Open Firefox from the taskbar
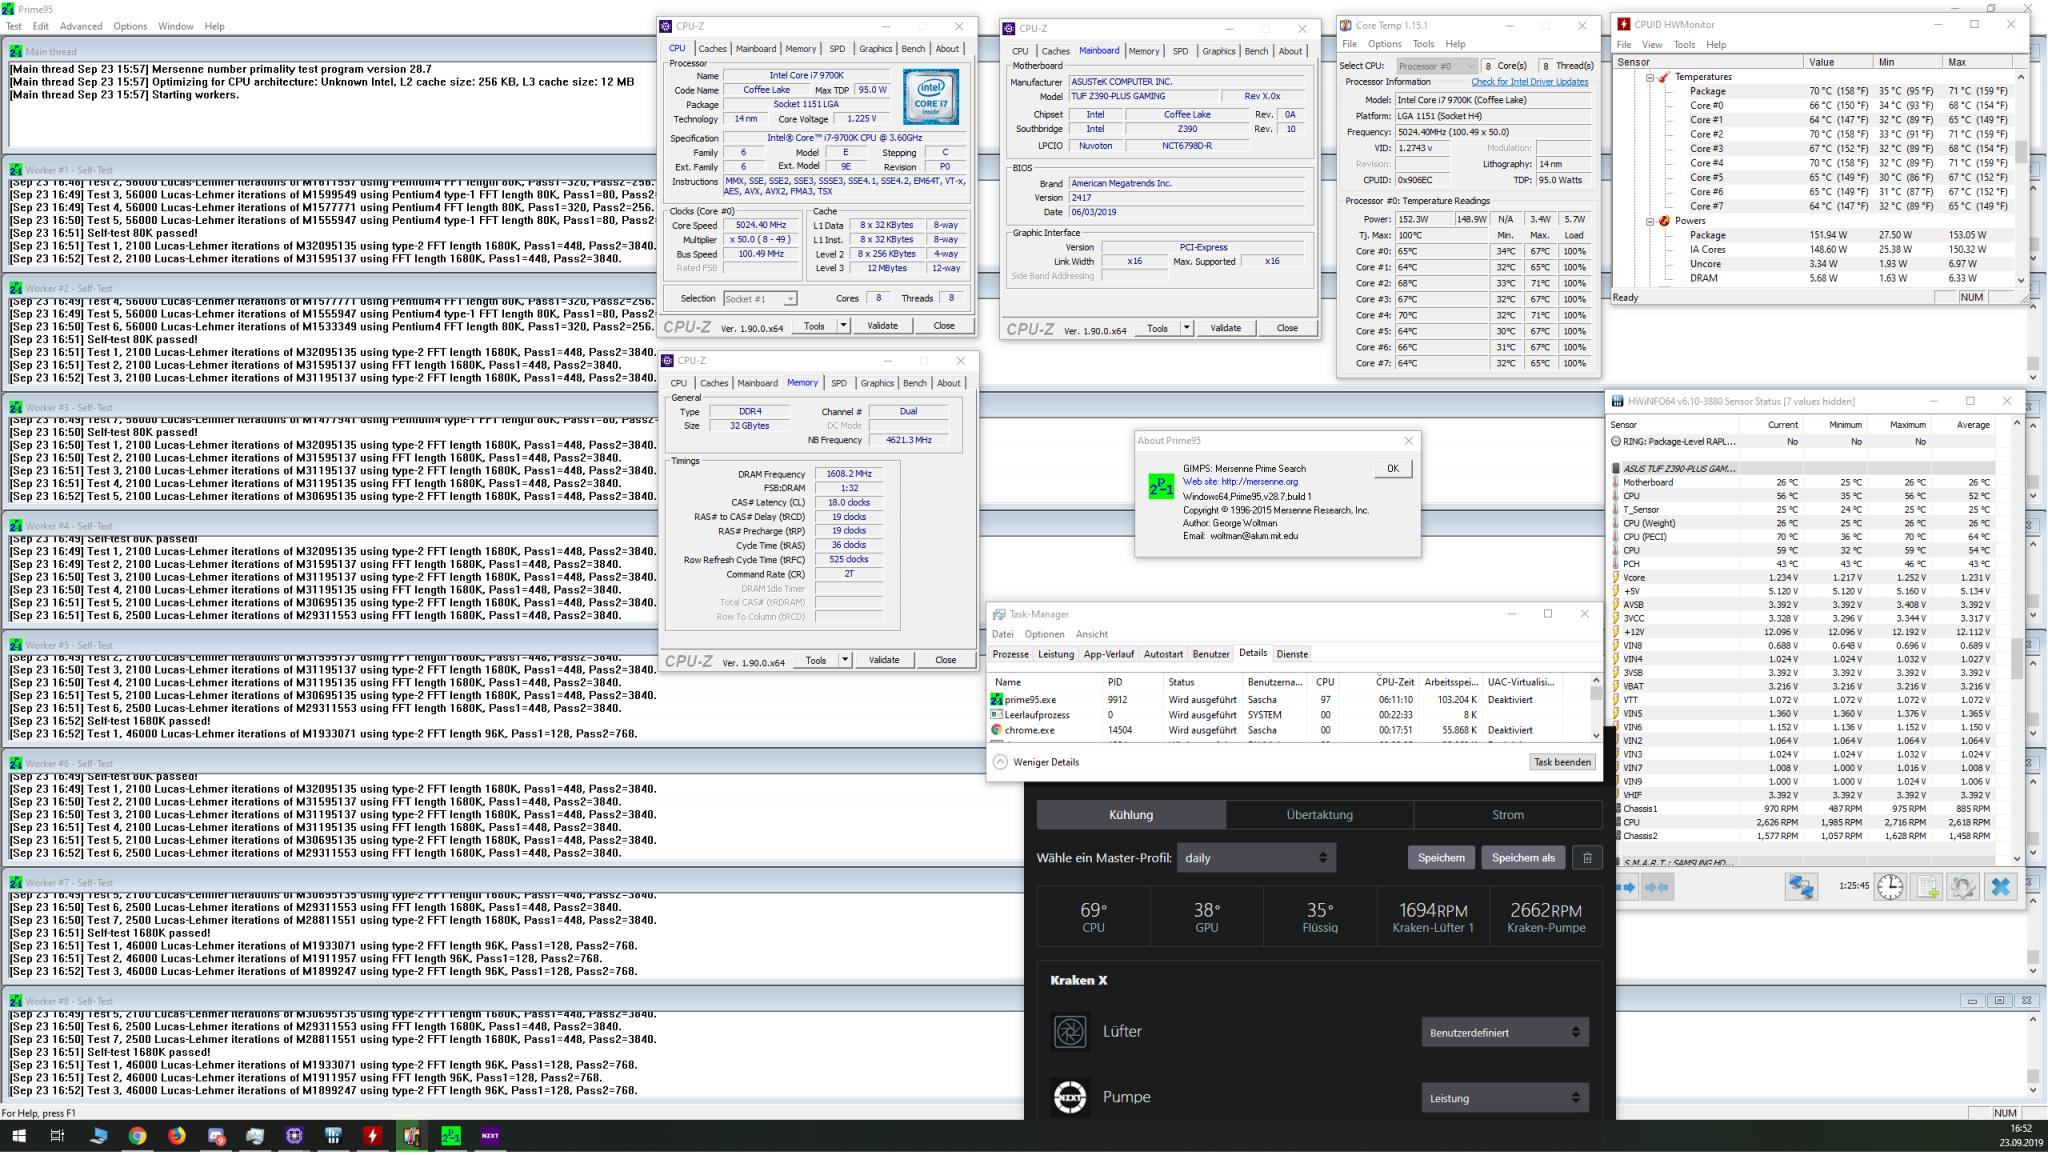This screenshot has height=1155, width=2048. tap(176, 1136)
